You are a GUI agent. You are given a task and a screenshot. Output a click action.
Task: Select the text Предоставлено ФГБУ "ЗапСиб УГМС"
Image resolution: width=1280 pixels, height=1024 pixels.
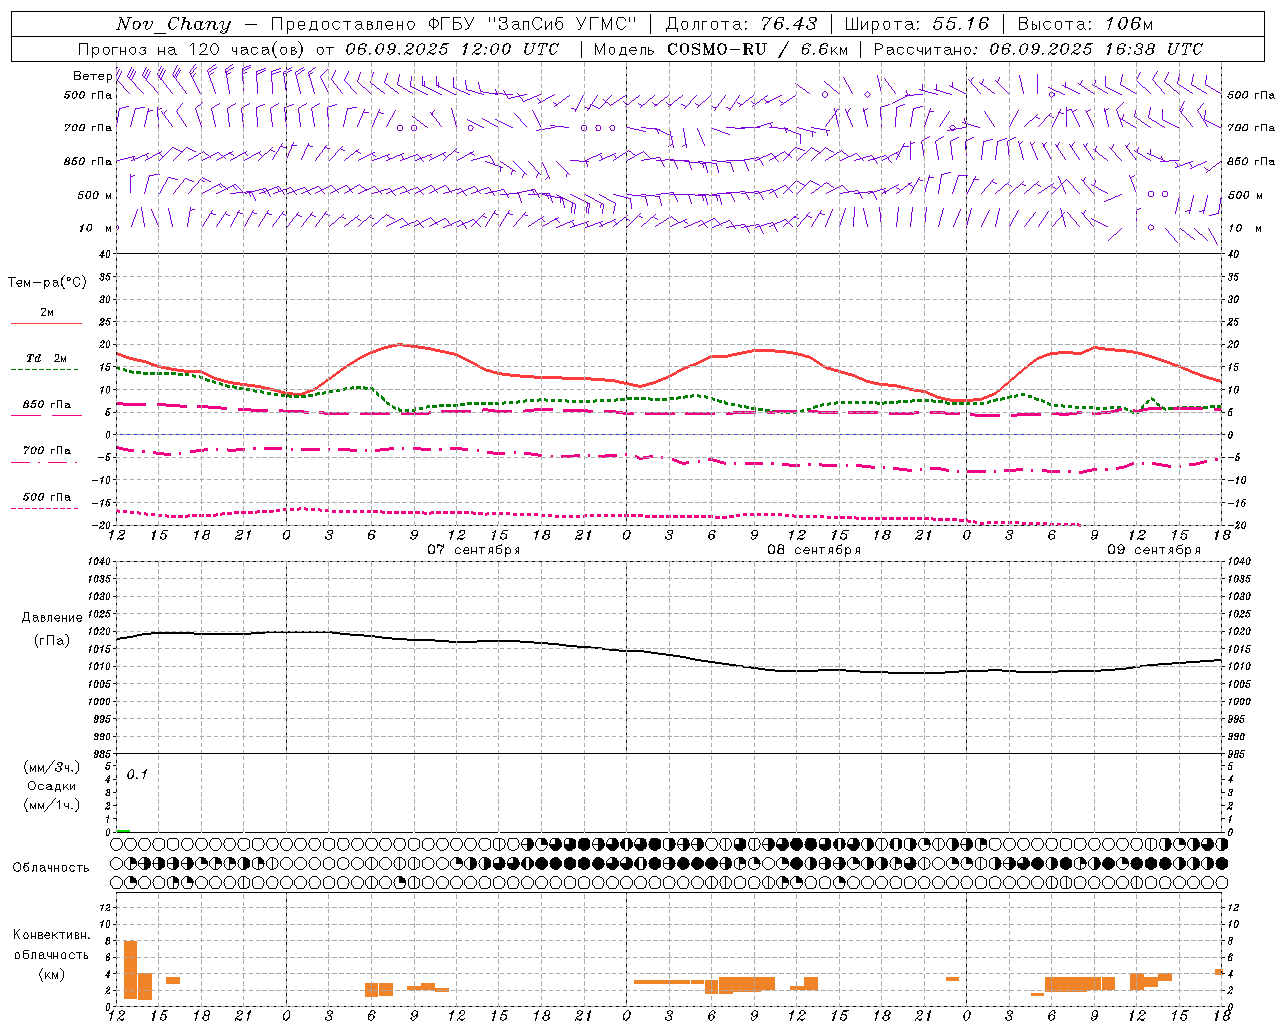454,24
